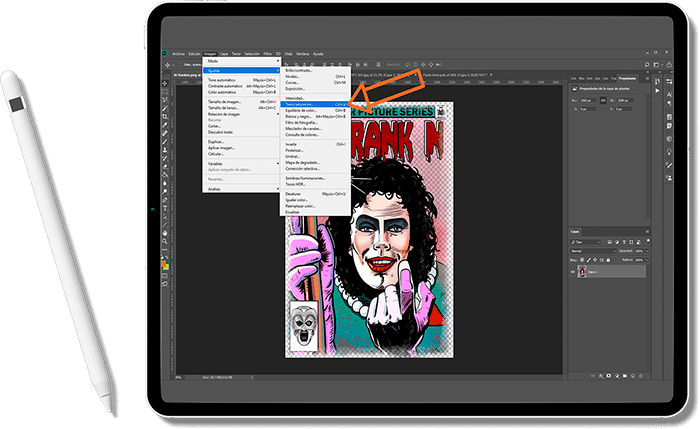Open the Relleno percentage dropdown
700x429 pixels.
coord(647,260)
